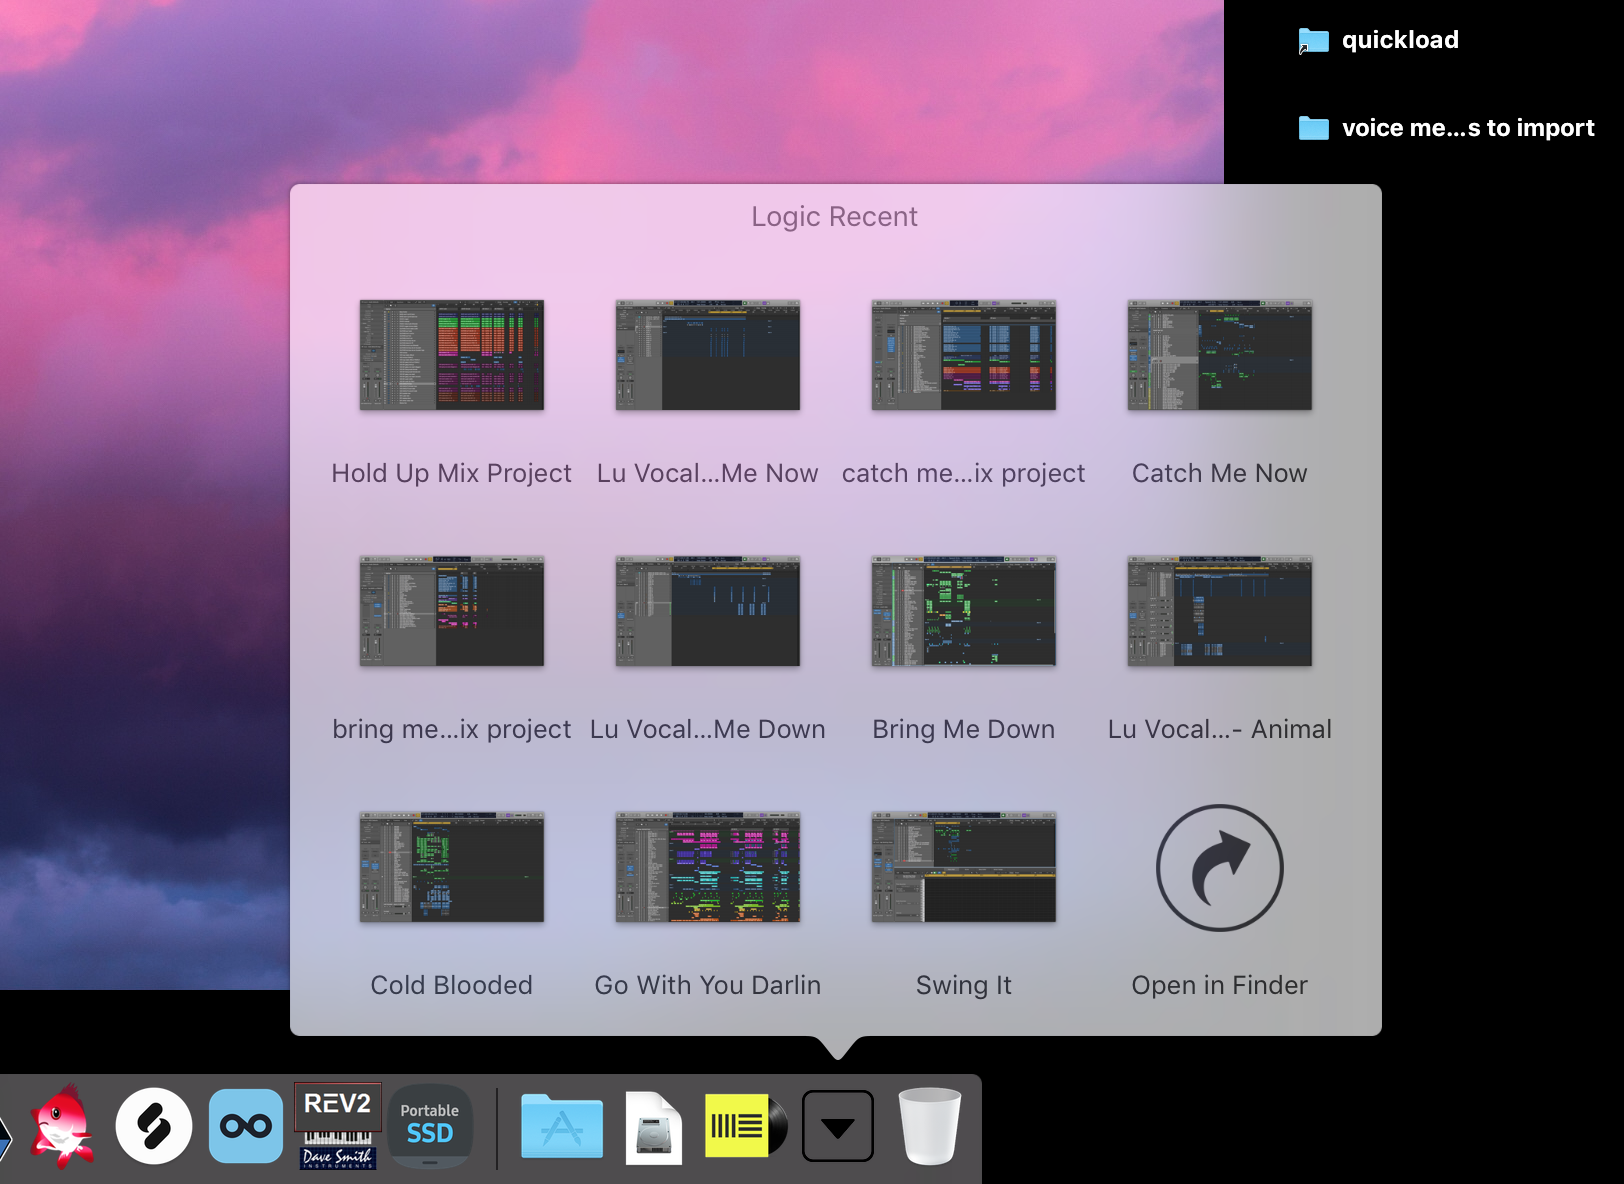Viewport: 1624px width, 1184px height.
Task: Open the Trash in the Dock
Action: tap(930, 1126)
